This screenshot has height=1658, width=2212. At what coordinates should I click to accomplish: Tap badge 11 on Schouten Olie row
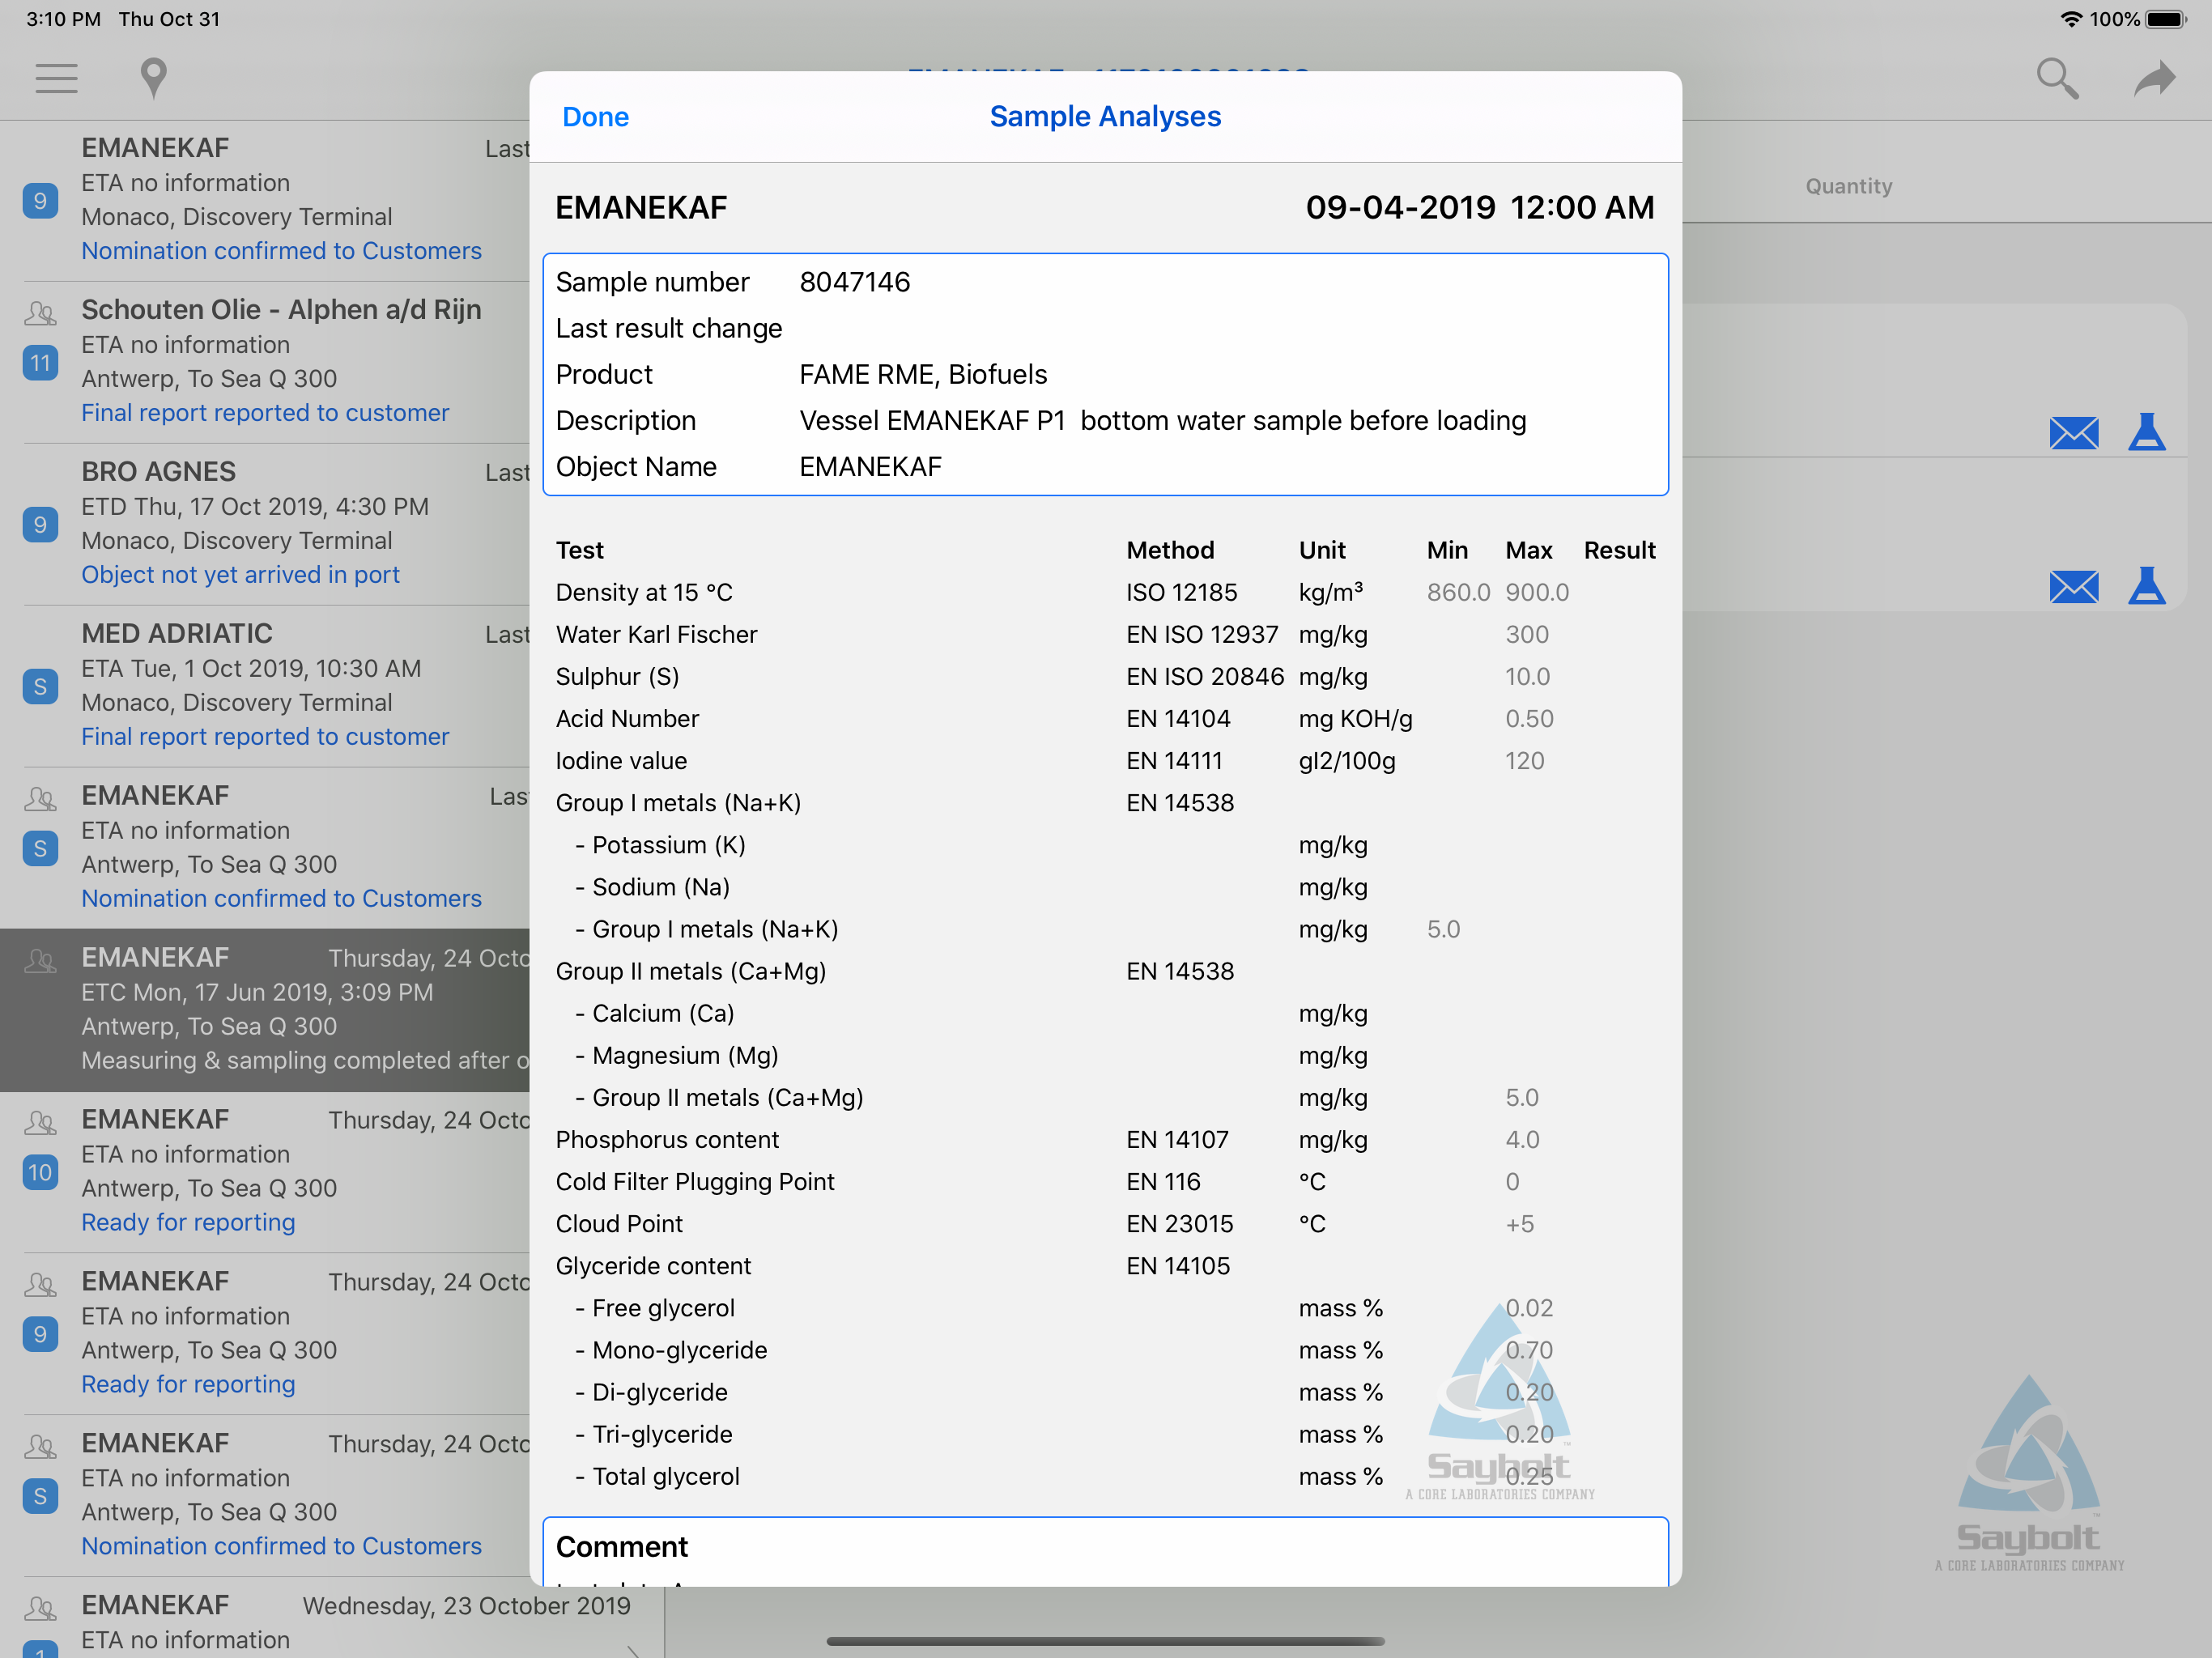40,363
